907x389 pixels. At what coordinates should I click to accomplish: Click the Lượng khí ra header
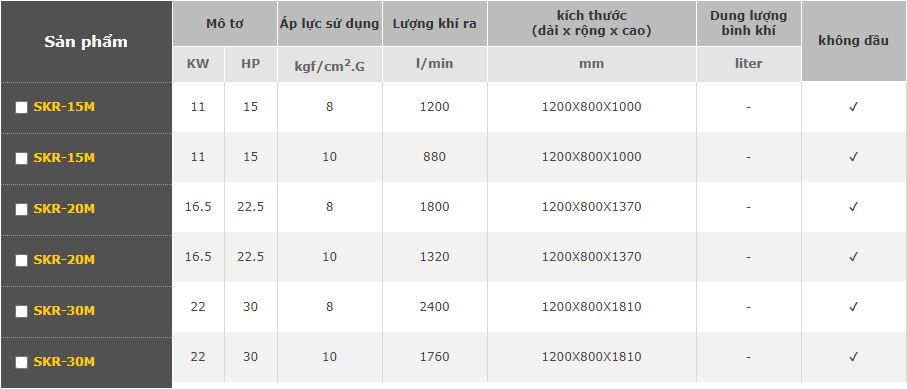click(x=434, y=24)
